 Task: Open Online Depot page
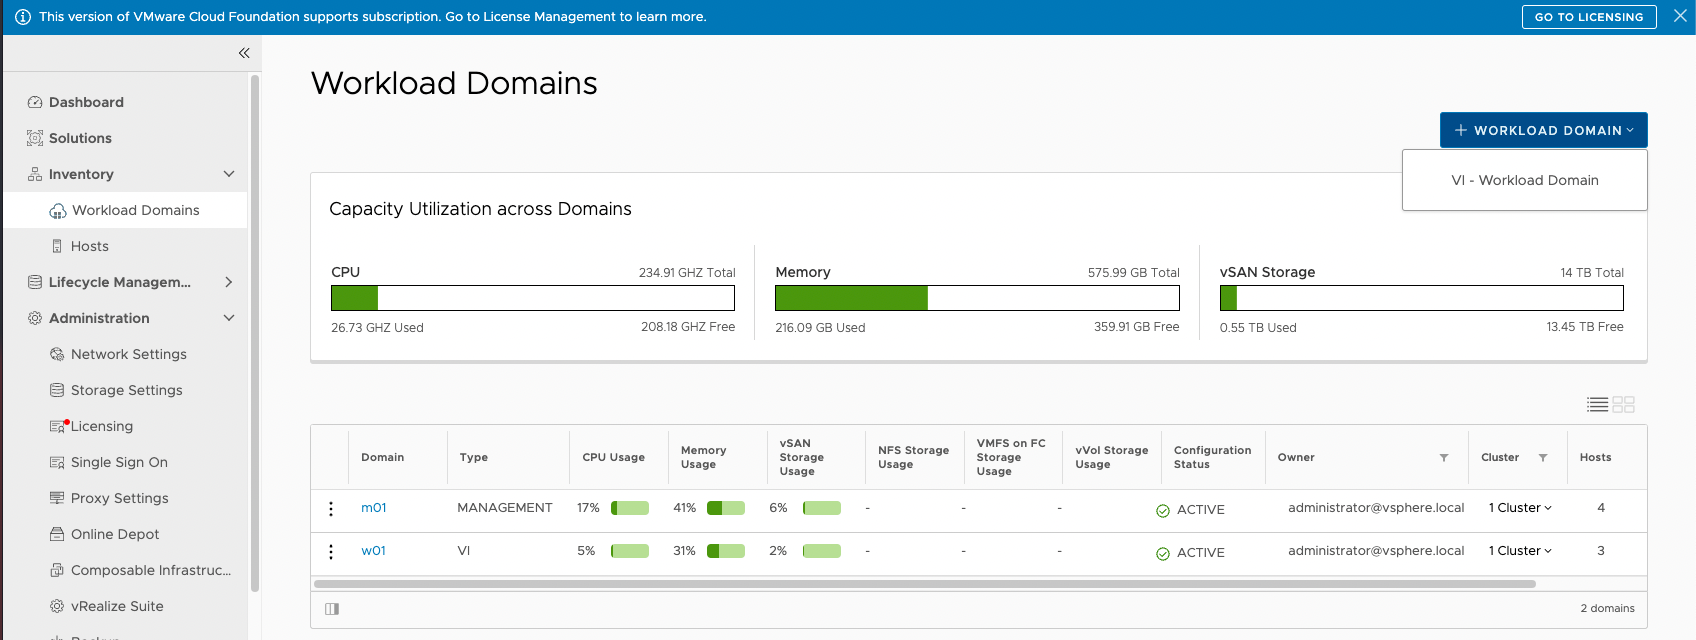pos(115,534)
